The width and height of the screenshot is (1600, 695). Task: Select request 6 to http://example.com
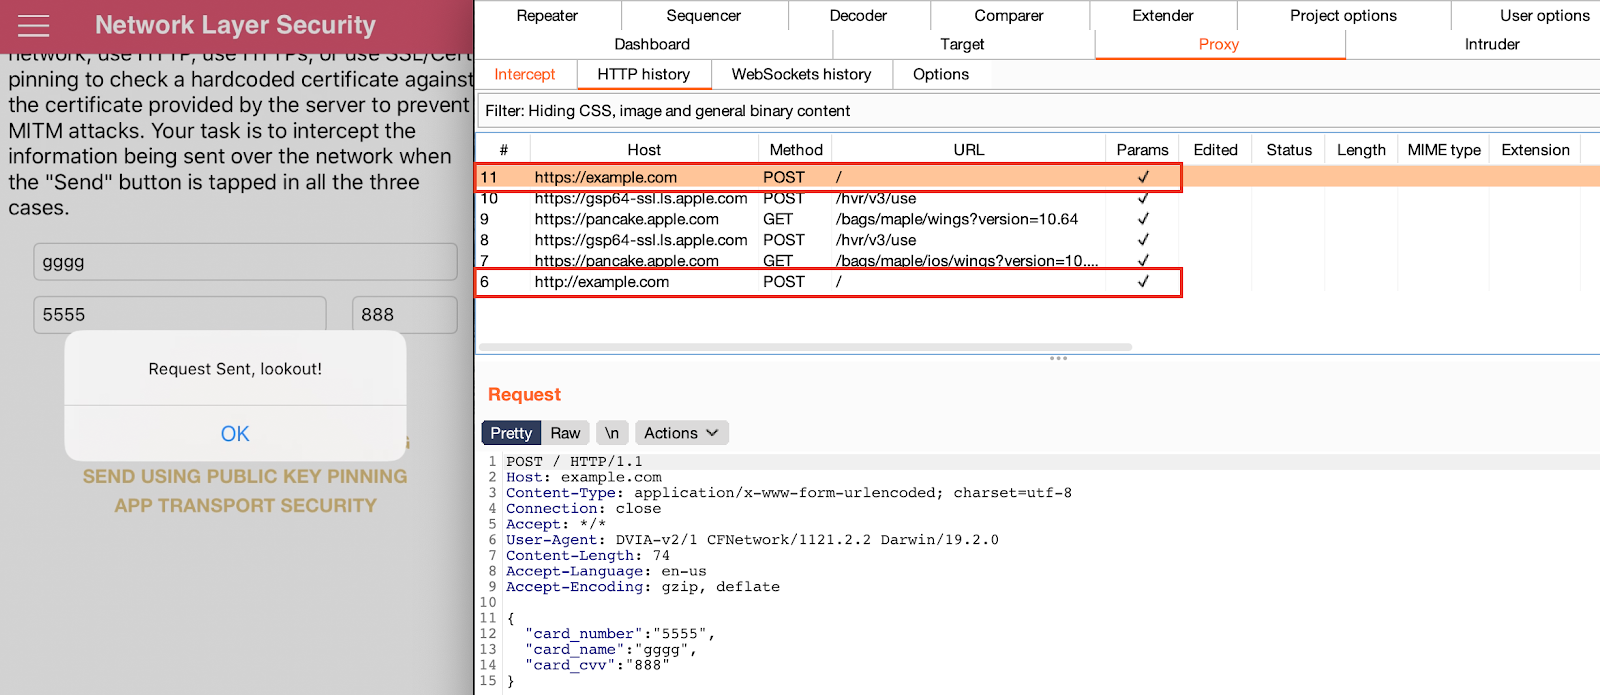coord(602,282)
